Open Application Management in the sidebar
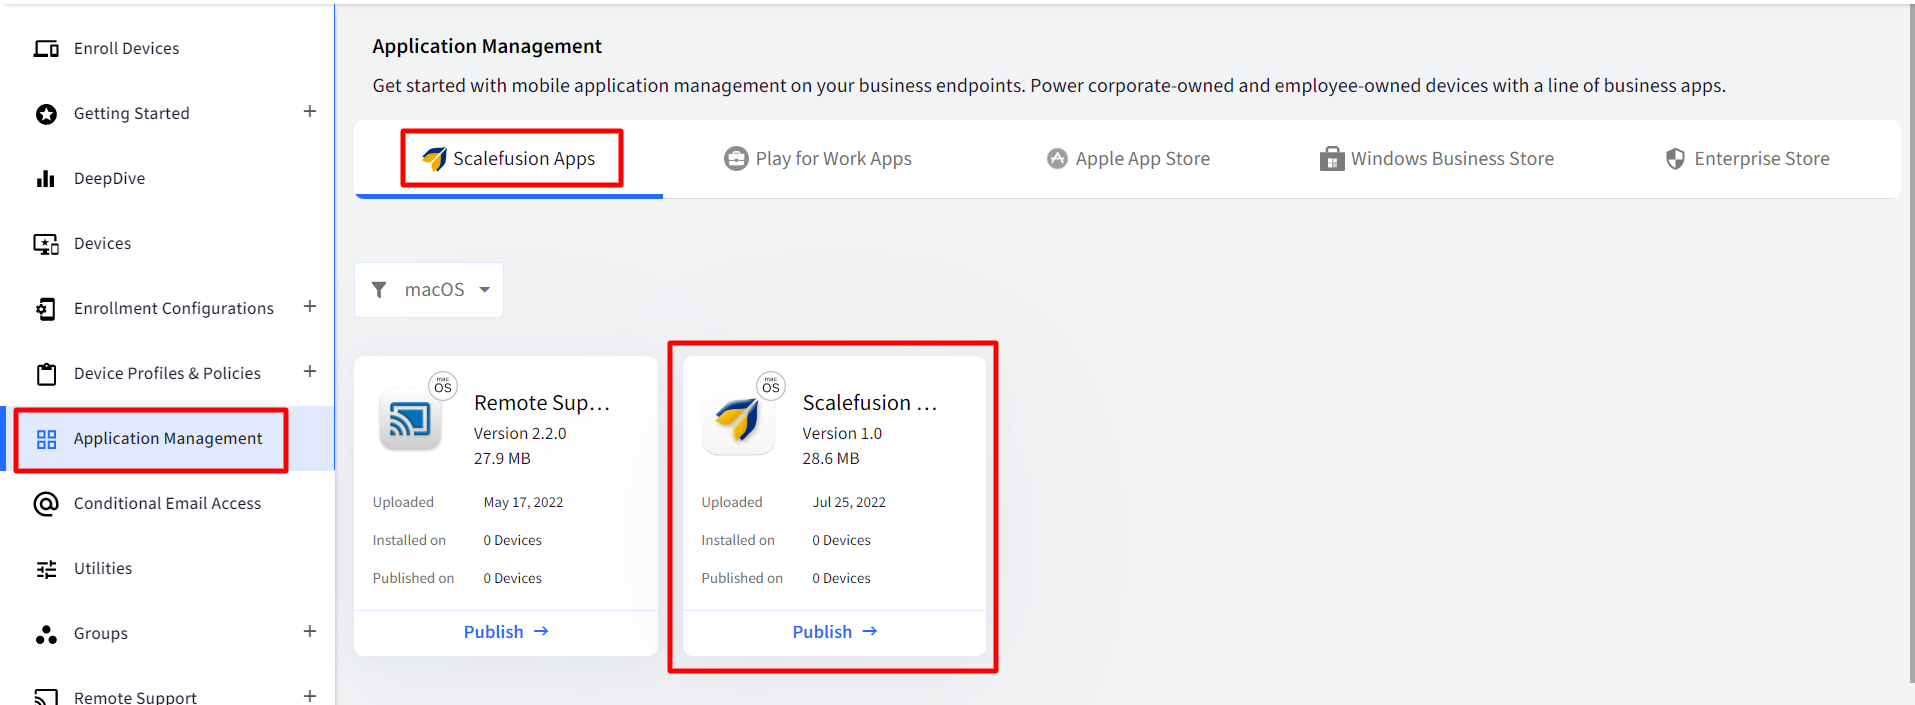Image resolution: width=1915 pixels, height=705 pixels. [x=167, y=439]
